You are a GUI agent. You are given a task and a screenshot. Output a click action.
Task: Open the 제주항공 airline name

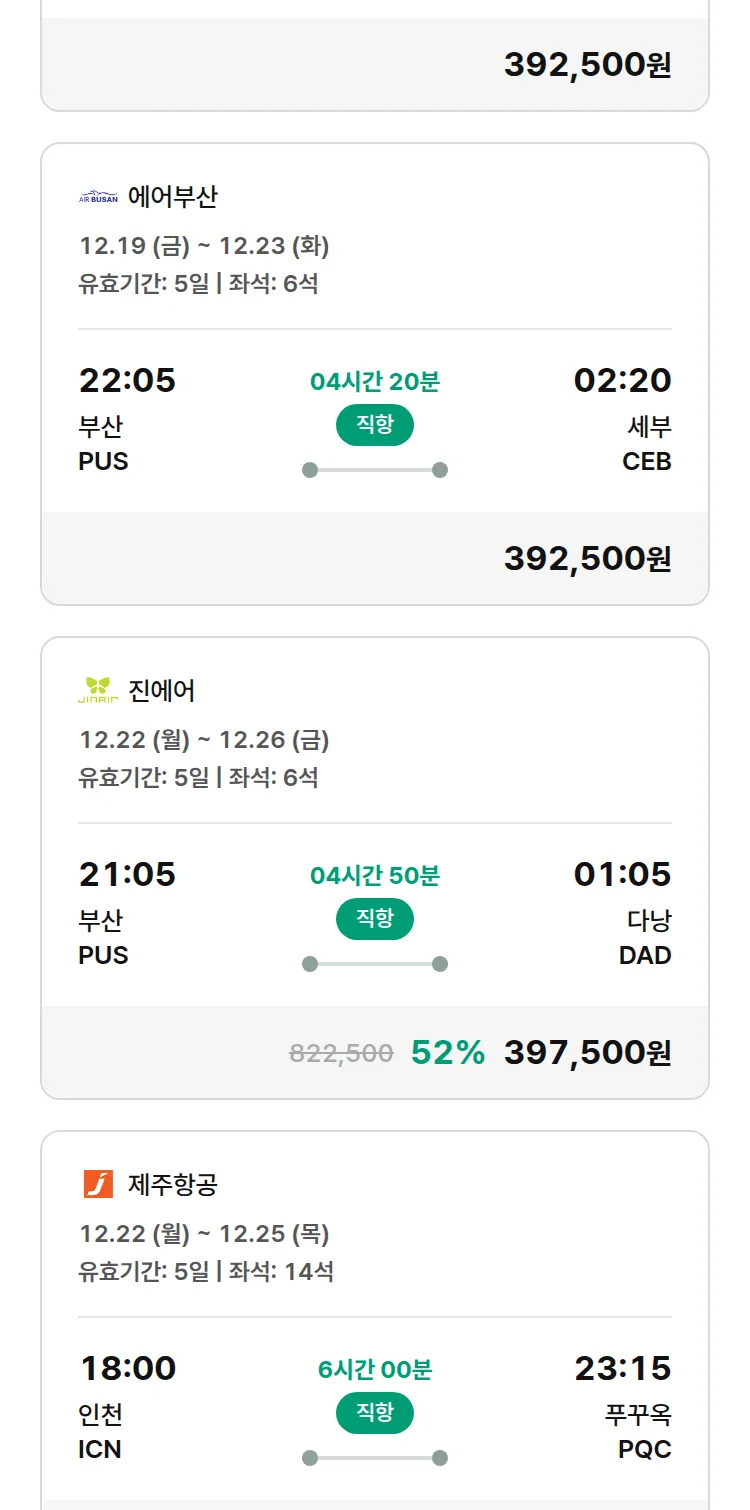click(172, 1185)
